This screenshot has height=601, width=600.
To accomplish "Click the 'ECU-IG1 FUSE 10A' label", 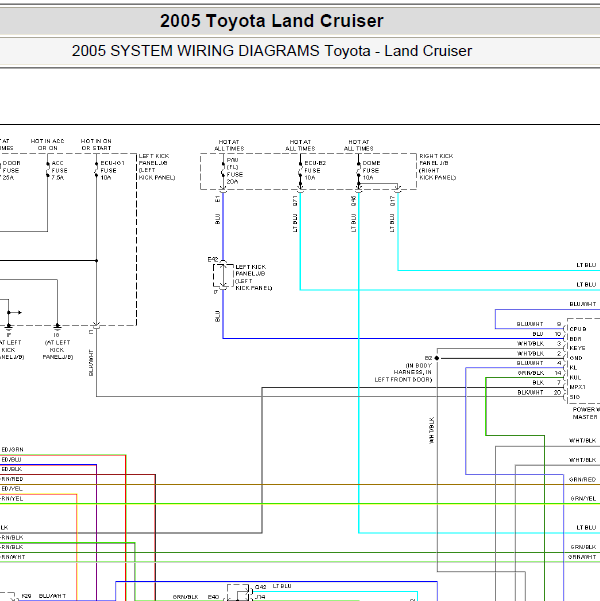I will tap(112, 170).
